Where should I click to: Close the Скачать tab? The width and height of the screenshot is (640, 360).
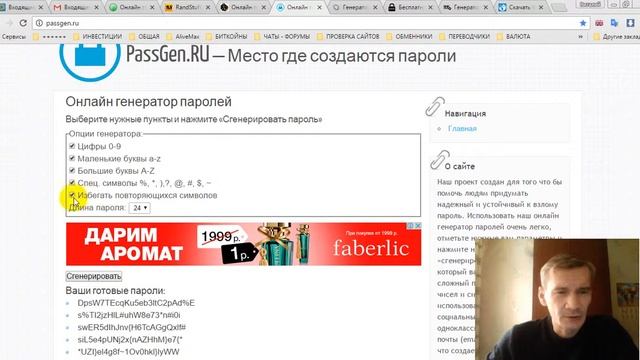coord(541,7)
